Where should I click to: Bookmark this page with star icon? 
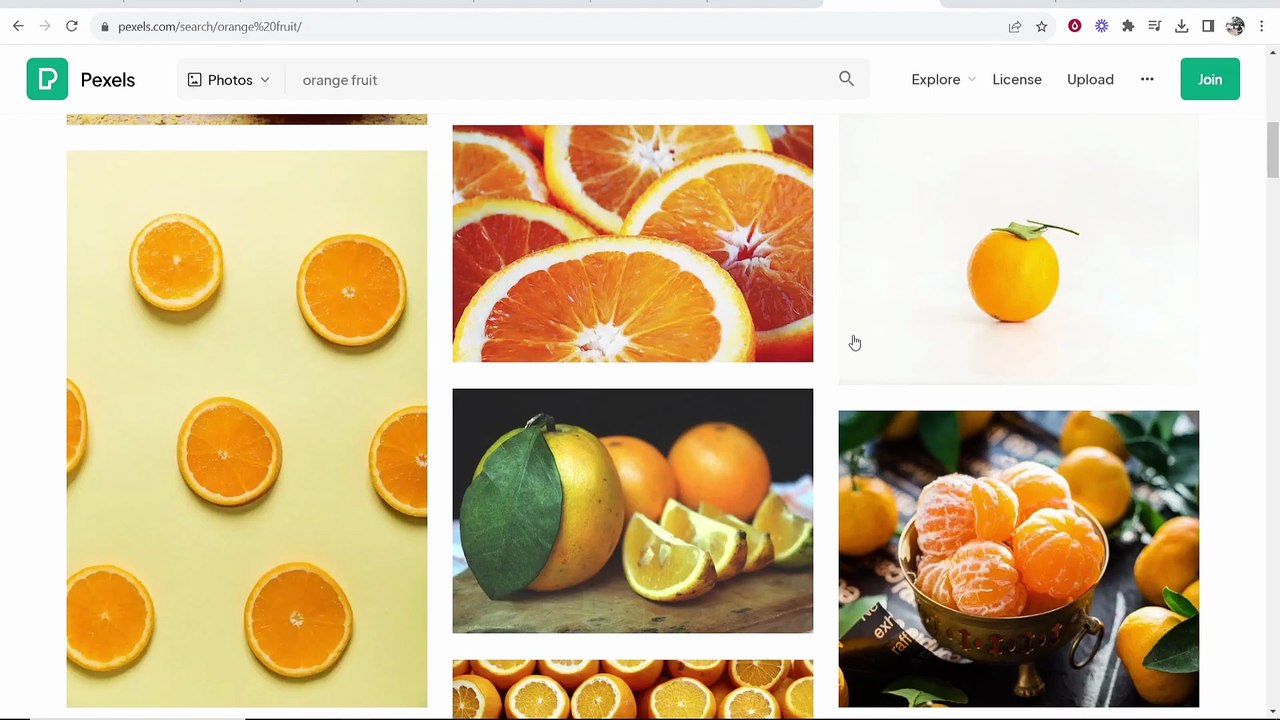pos(1041,26)
